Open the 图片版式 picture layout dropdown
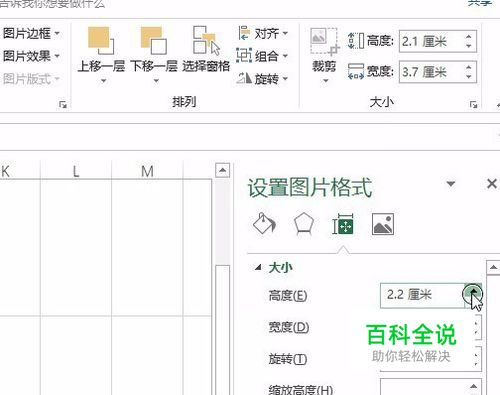Screen dimensions: 500x395 (31, 79)
